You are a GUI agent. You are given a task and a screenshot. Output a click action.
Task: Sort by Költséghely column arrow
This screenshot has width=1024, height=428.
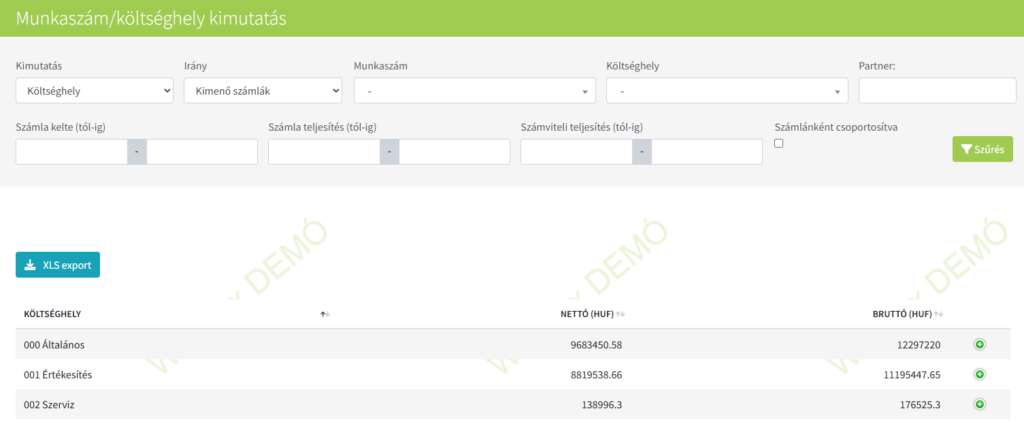(x=325, y=314)
